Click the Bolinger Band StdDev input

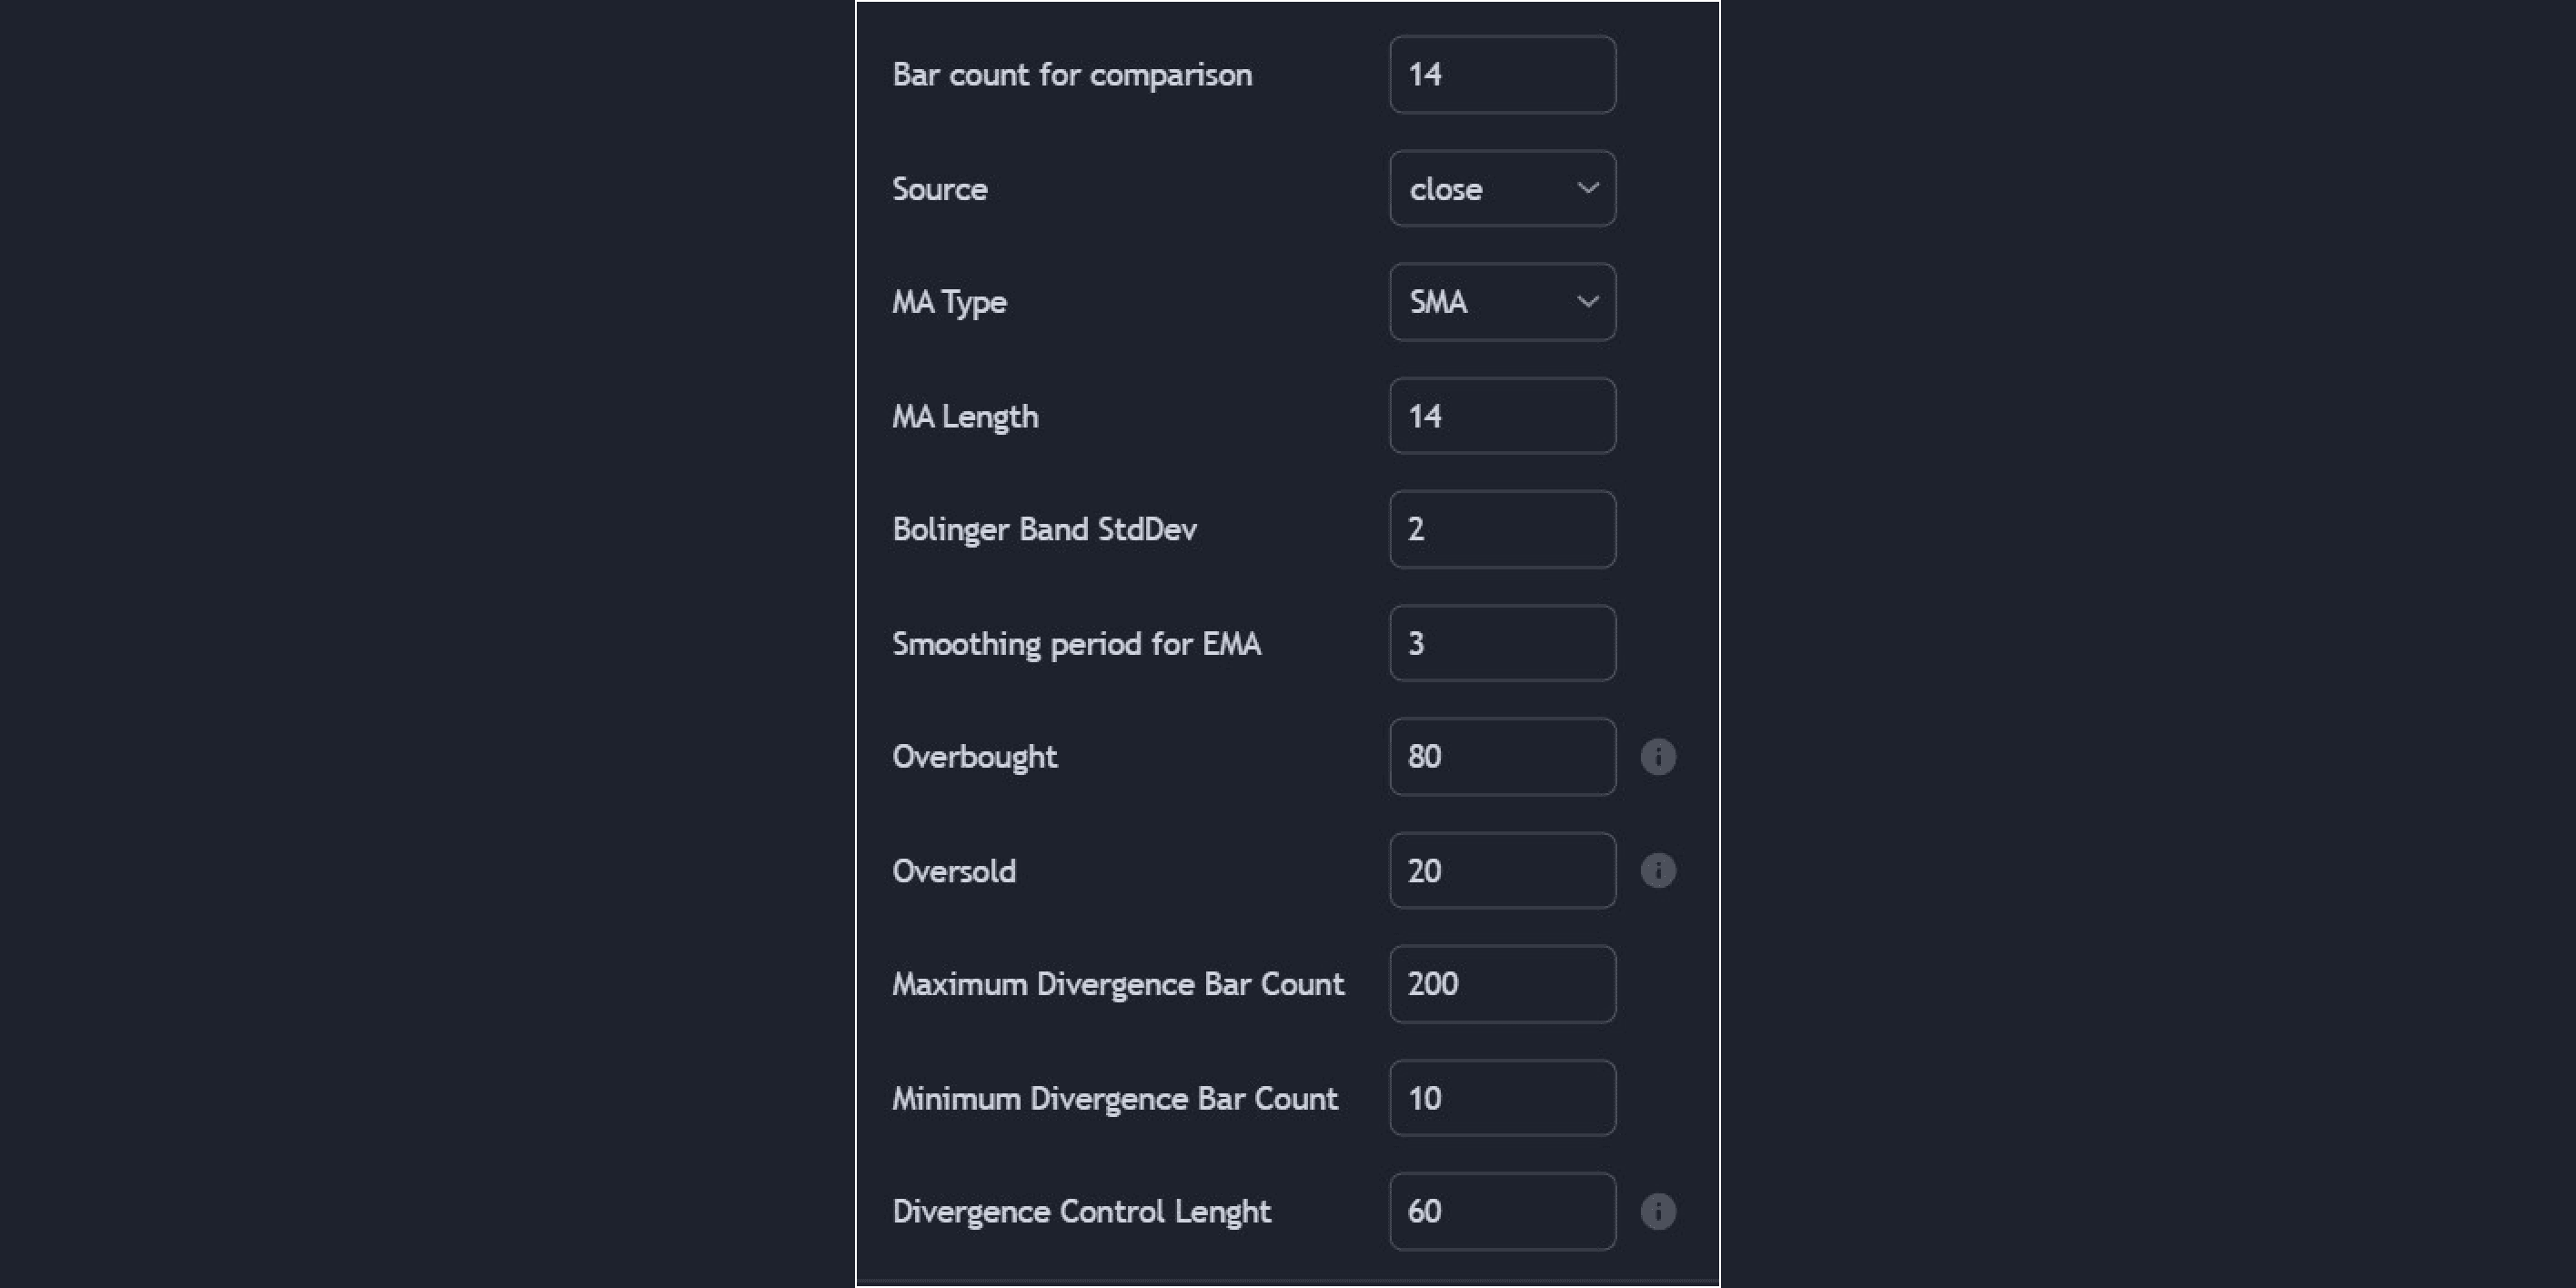(x=1502, y=529)
